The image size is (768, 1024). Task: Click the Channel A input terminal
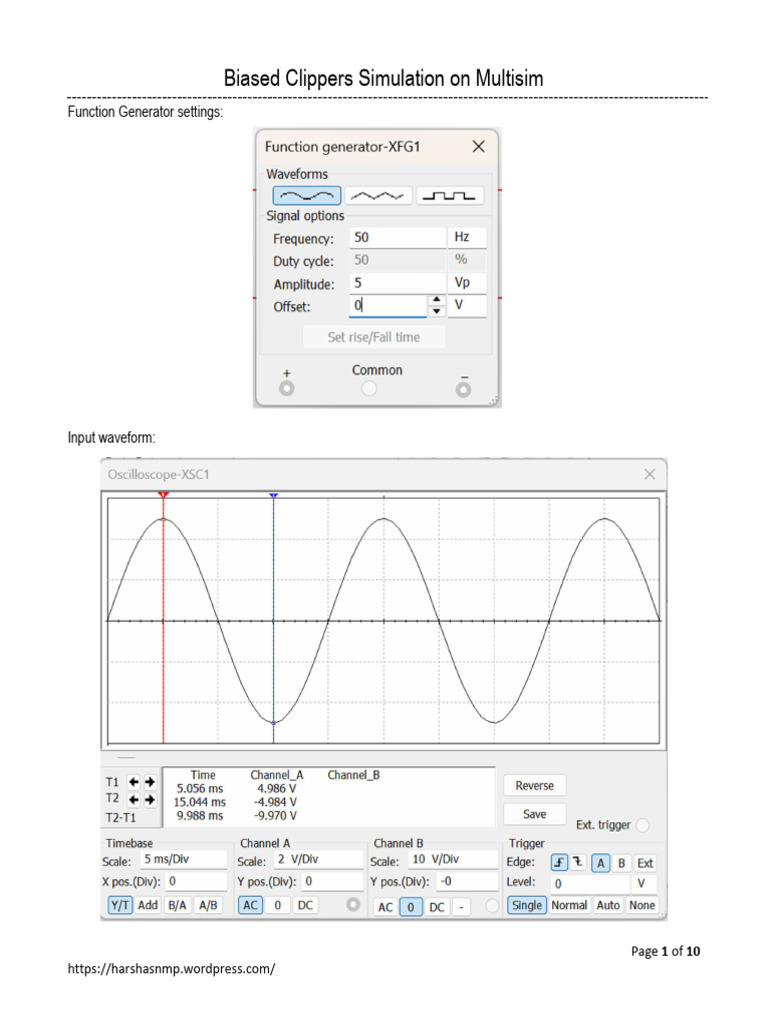pyautogui.click(x=353, y=904)
